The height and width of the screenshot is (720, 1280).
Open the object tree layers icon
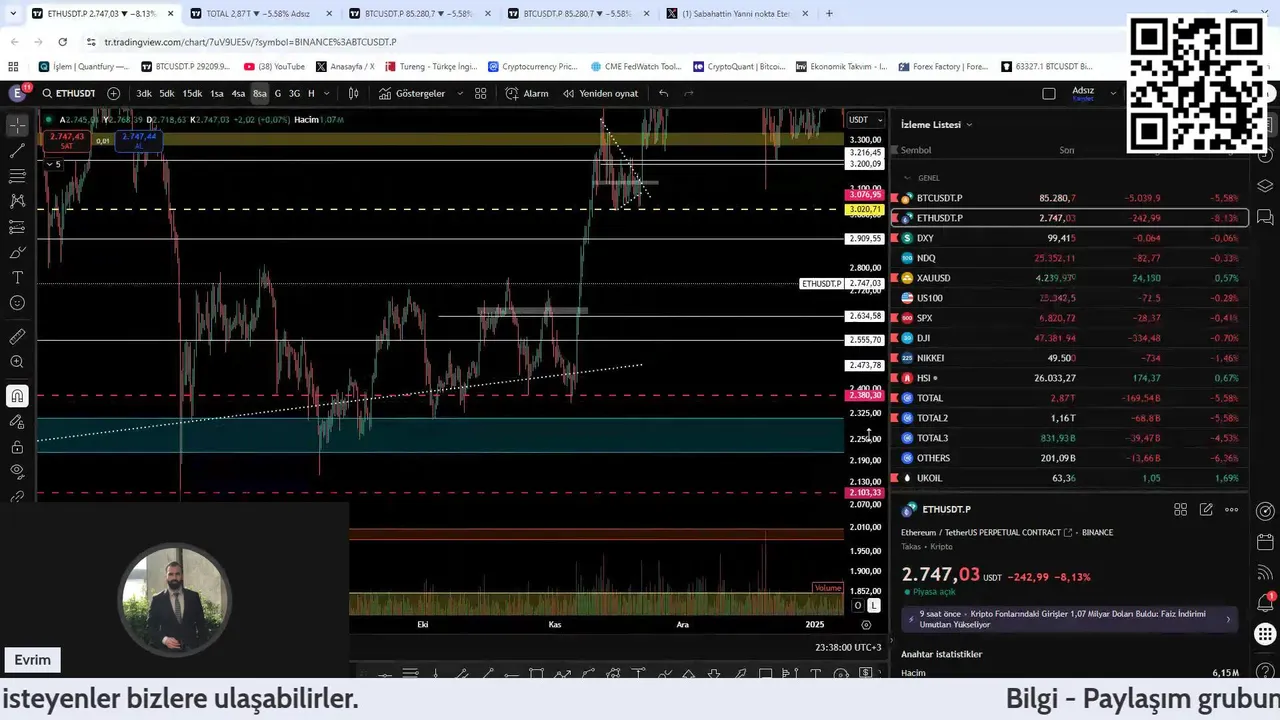(x=1265, y=186)
